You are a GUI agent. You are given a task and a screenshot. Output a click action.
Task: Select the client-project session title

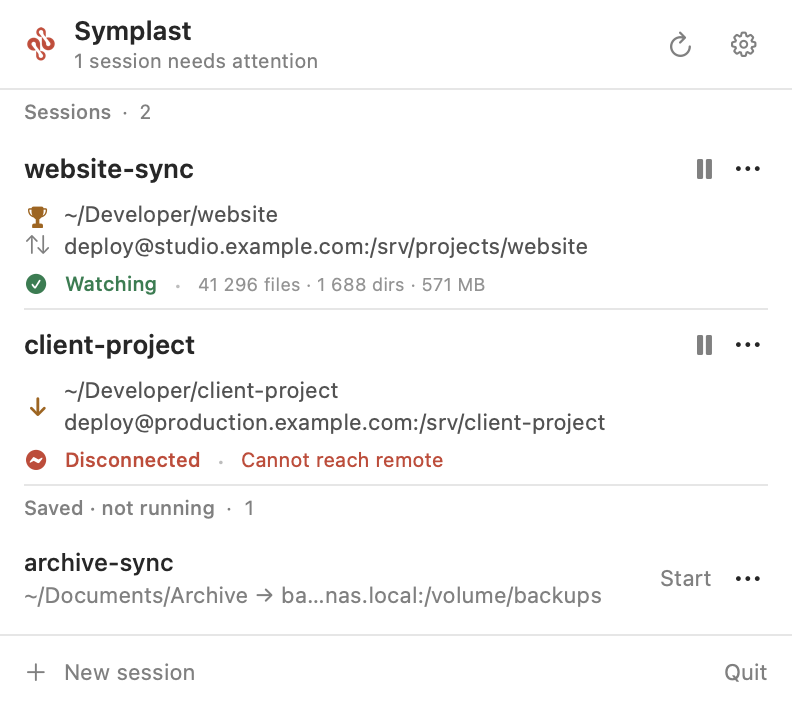click(110, 345)
